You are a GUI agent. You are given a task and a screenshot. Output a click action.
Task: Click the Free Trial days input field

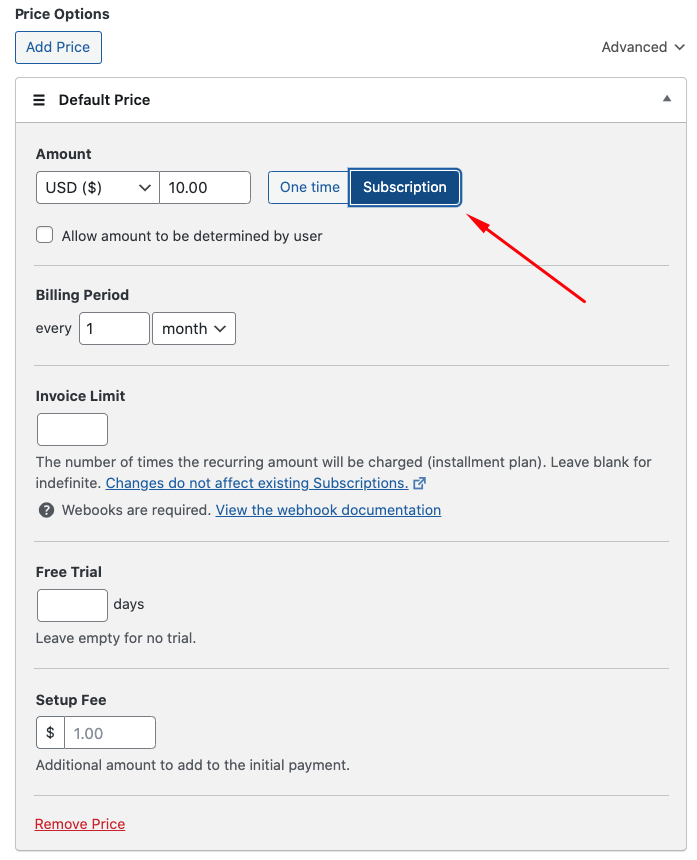tap(72, 605)
